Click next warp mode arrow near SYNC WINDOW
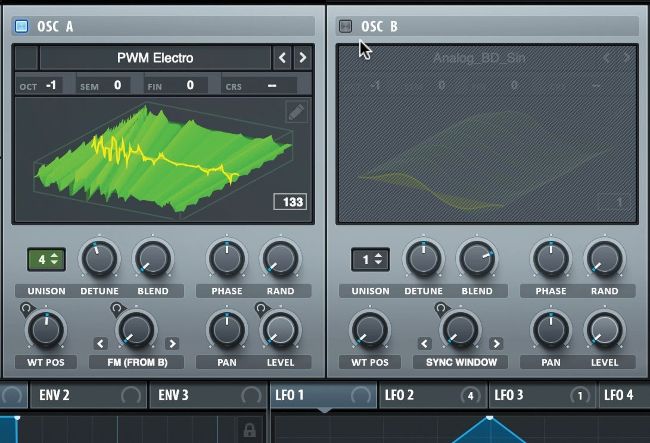The height and width of the screenshot is (443, 650). [x=496, y=343]
